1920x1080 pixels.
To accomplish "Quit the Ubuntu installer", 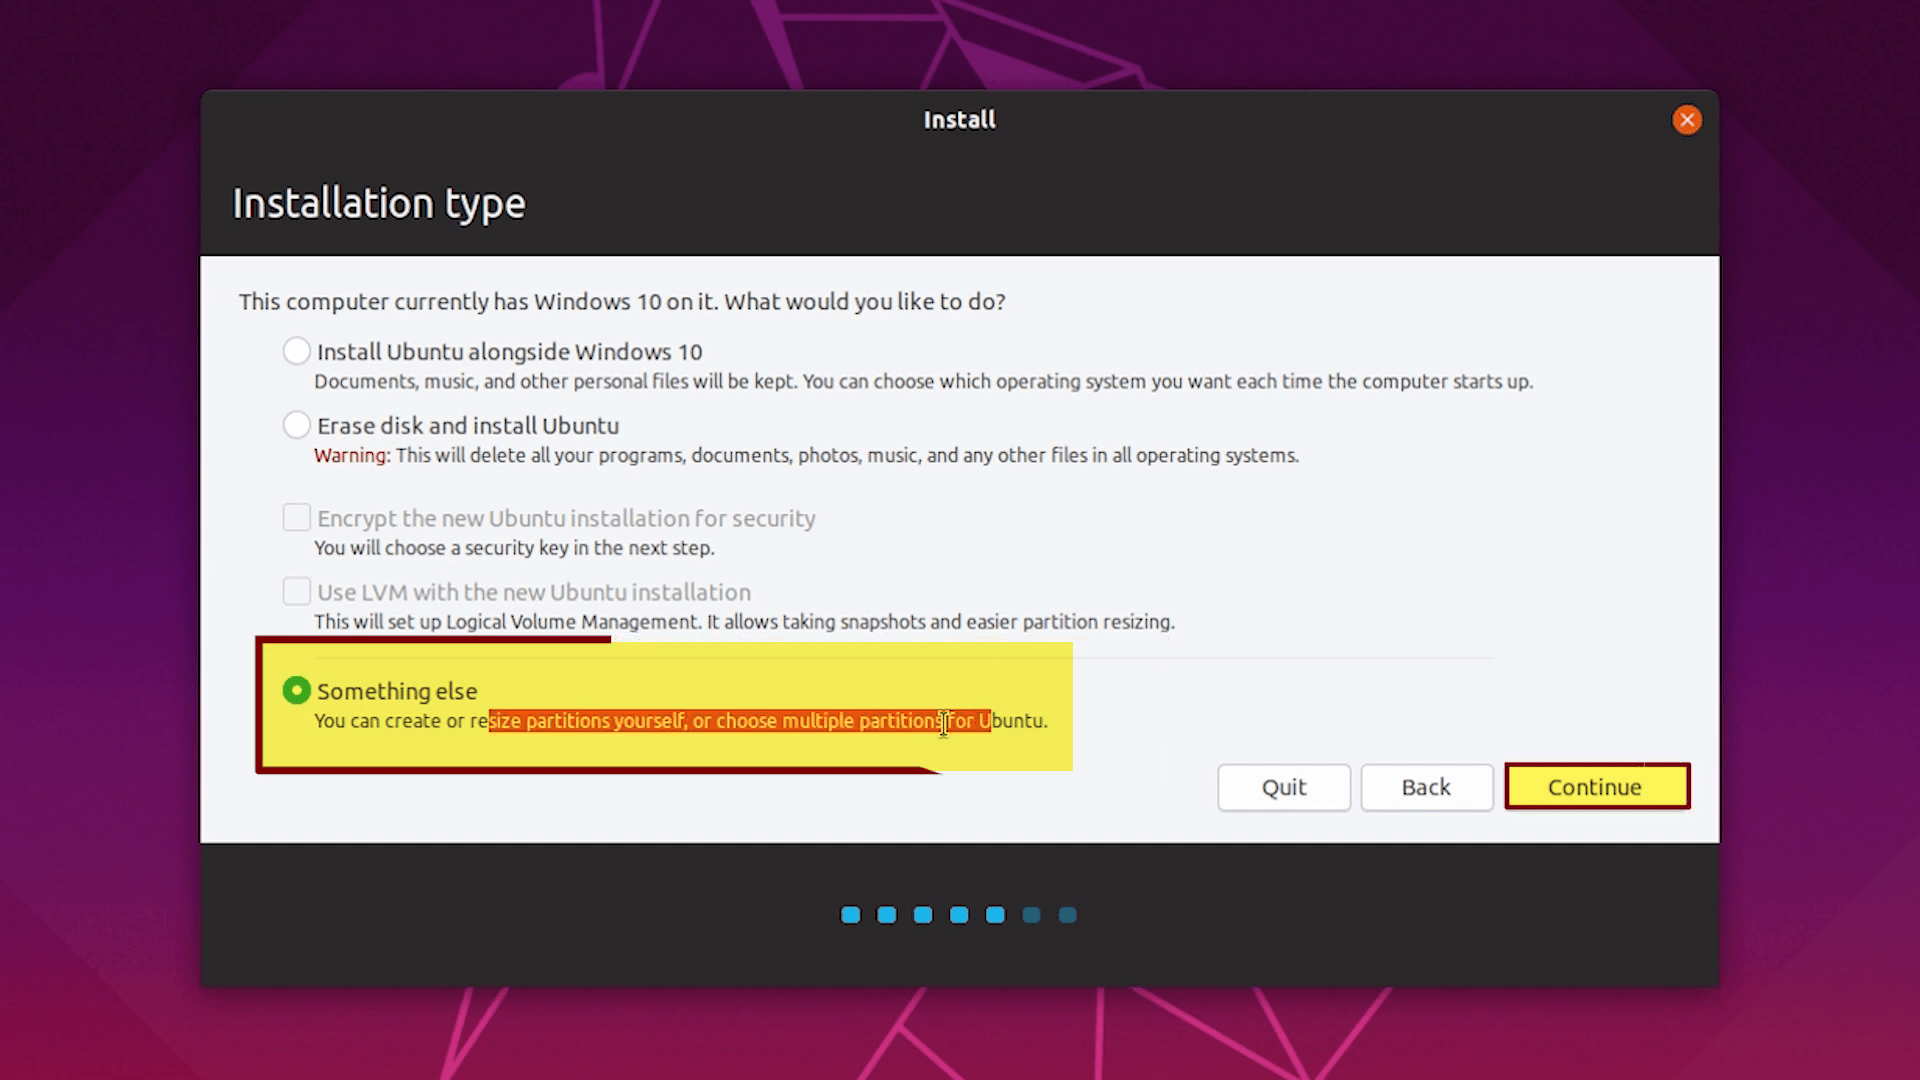I will tap(1284, 787).
